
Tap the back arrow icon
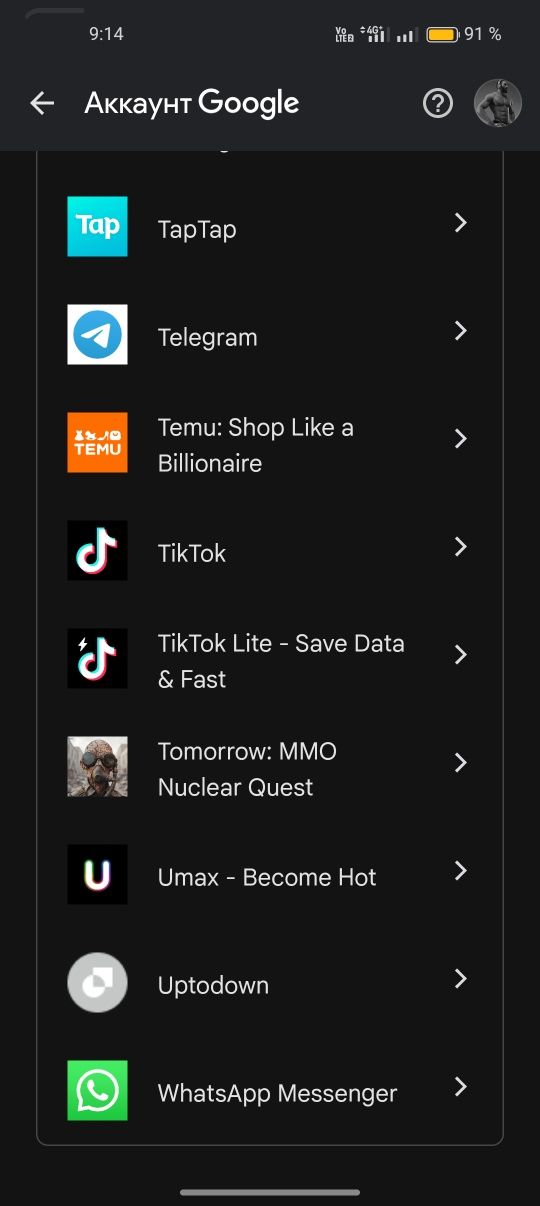click(42, 103)
